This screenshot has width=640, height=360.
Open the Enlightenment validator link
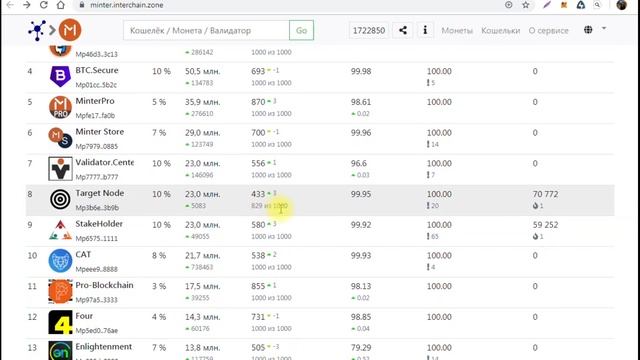tap(104, 347)
